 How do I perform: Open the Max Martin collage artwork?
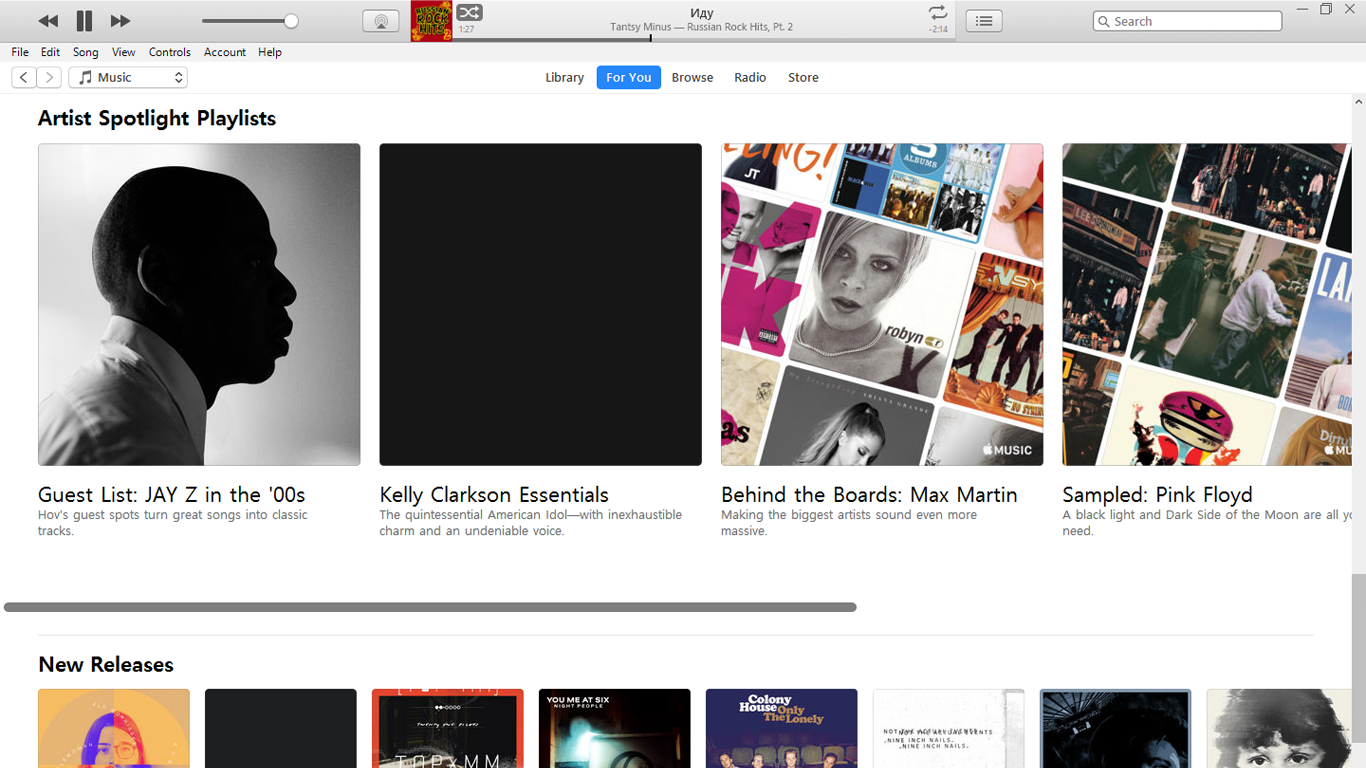point(882,304)
